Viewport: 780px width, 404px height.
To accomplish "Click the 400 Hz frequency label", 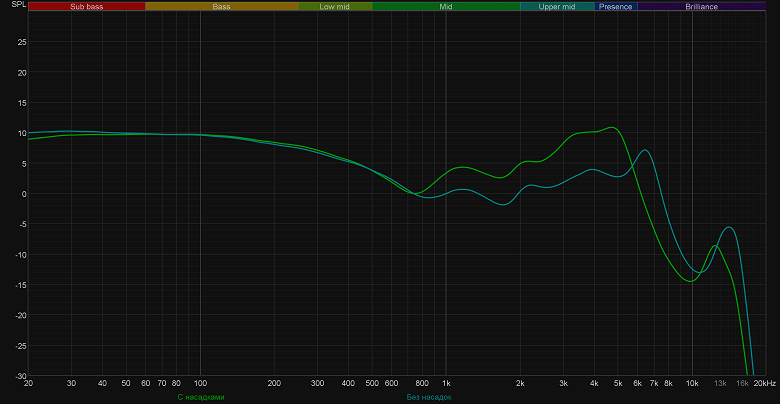I will point(348,383).
